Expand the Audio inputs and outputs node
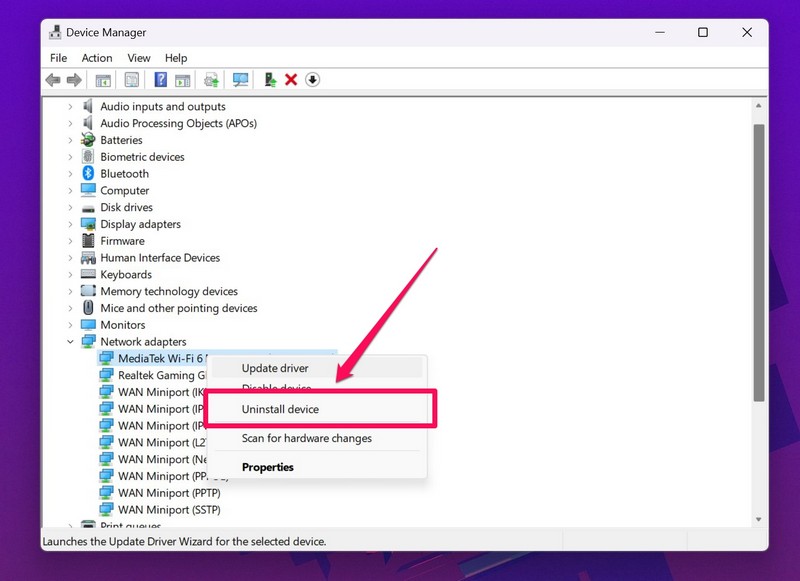800x581 pixels. coord(70,107)
